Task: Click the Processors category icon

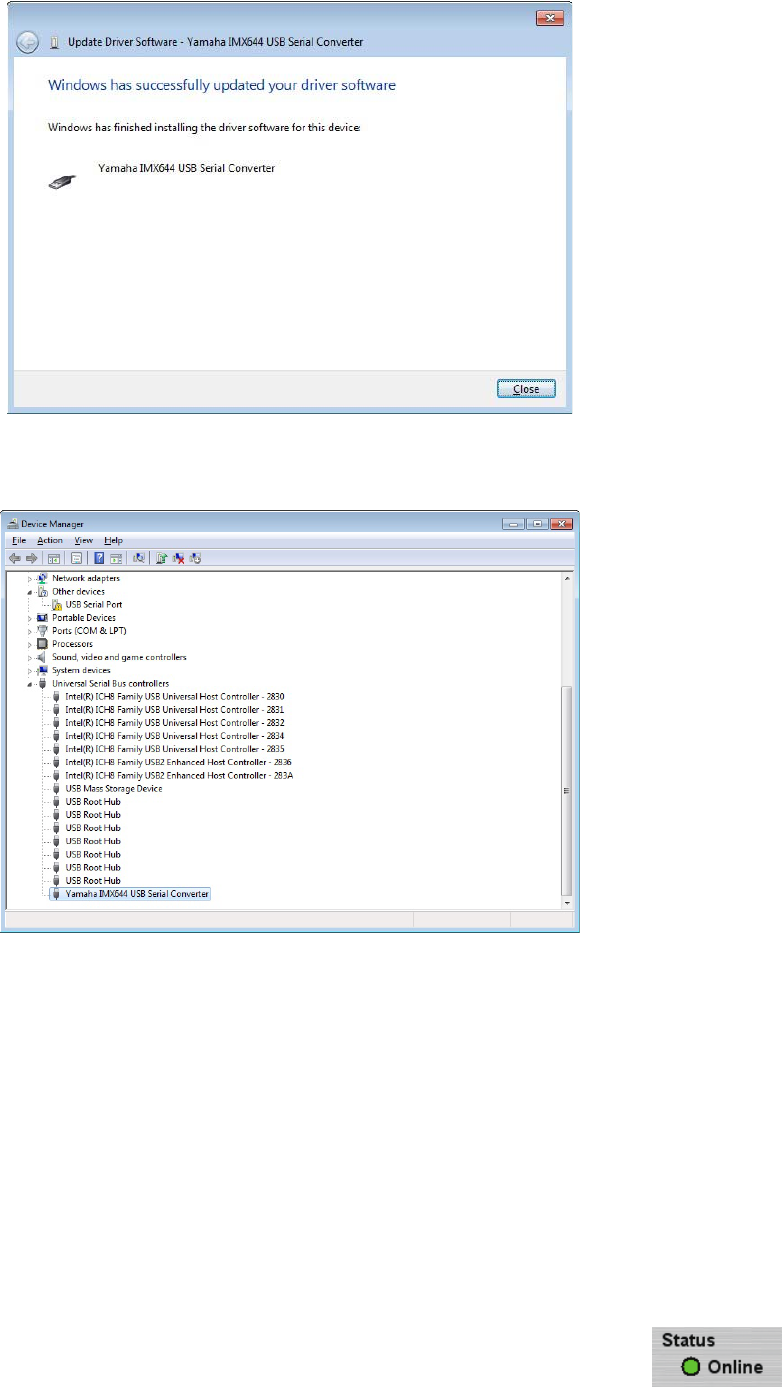Action: 43,644
